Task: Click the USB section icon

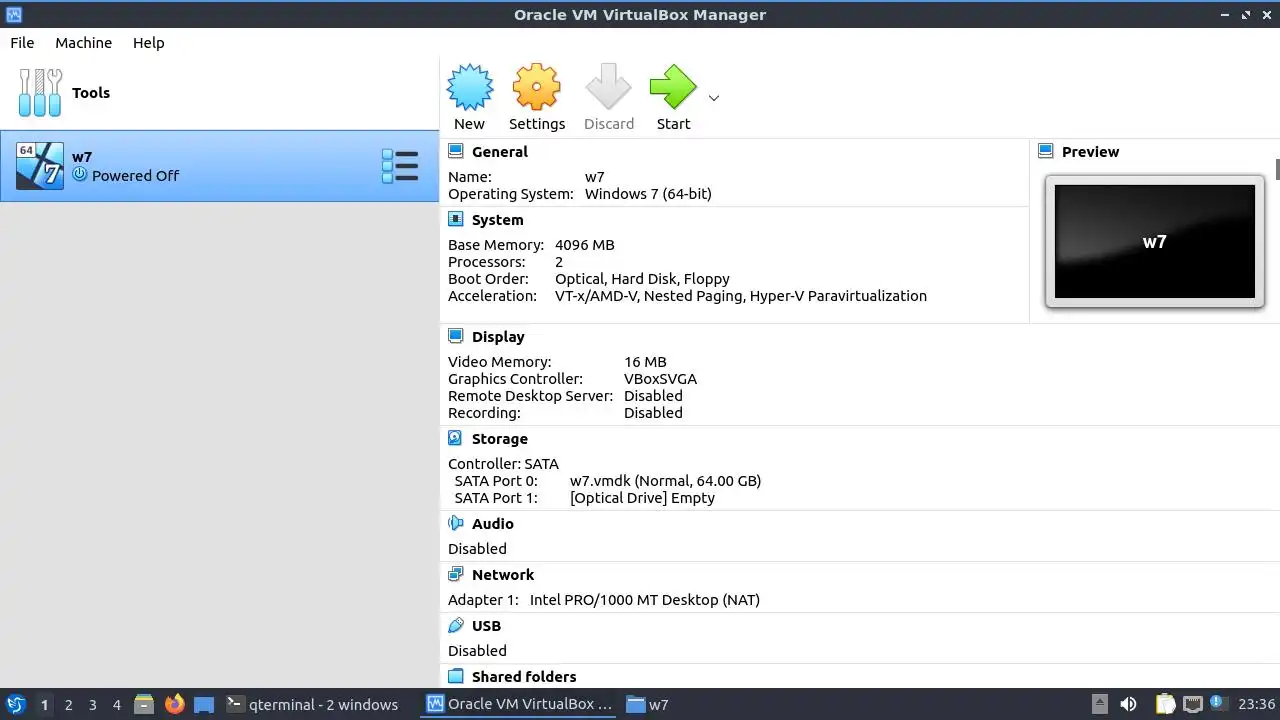Action: pos(456,625)
